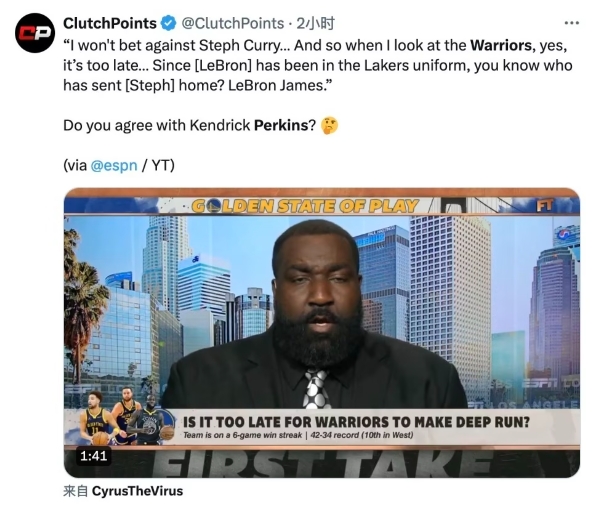599x505 pixels.
Task: Click the First Take logo strip
Action: (x=322, y=463)
